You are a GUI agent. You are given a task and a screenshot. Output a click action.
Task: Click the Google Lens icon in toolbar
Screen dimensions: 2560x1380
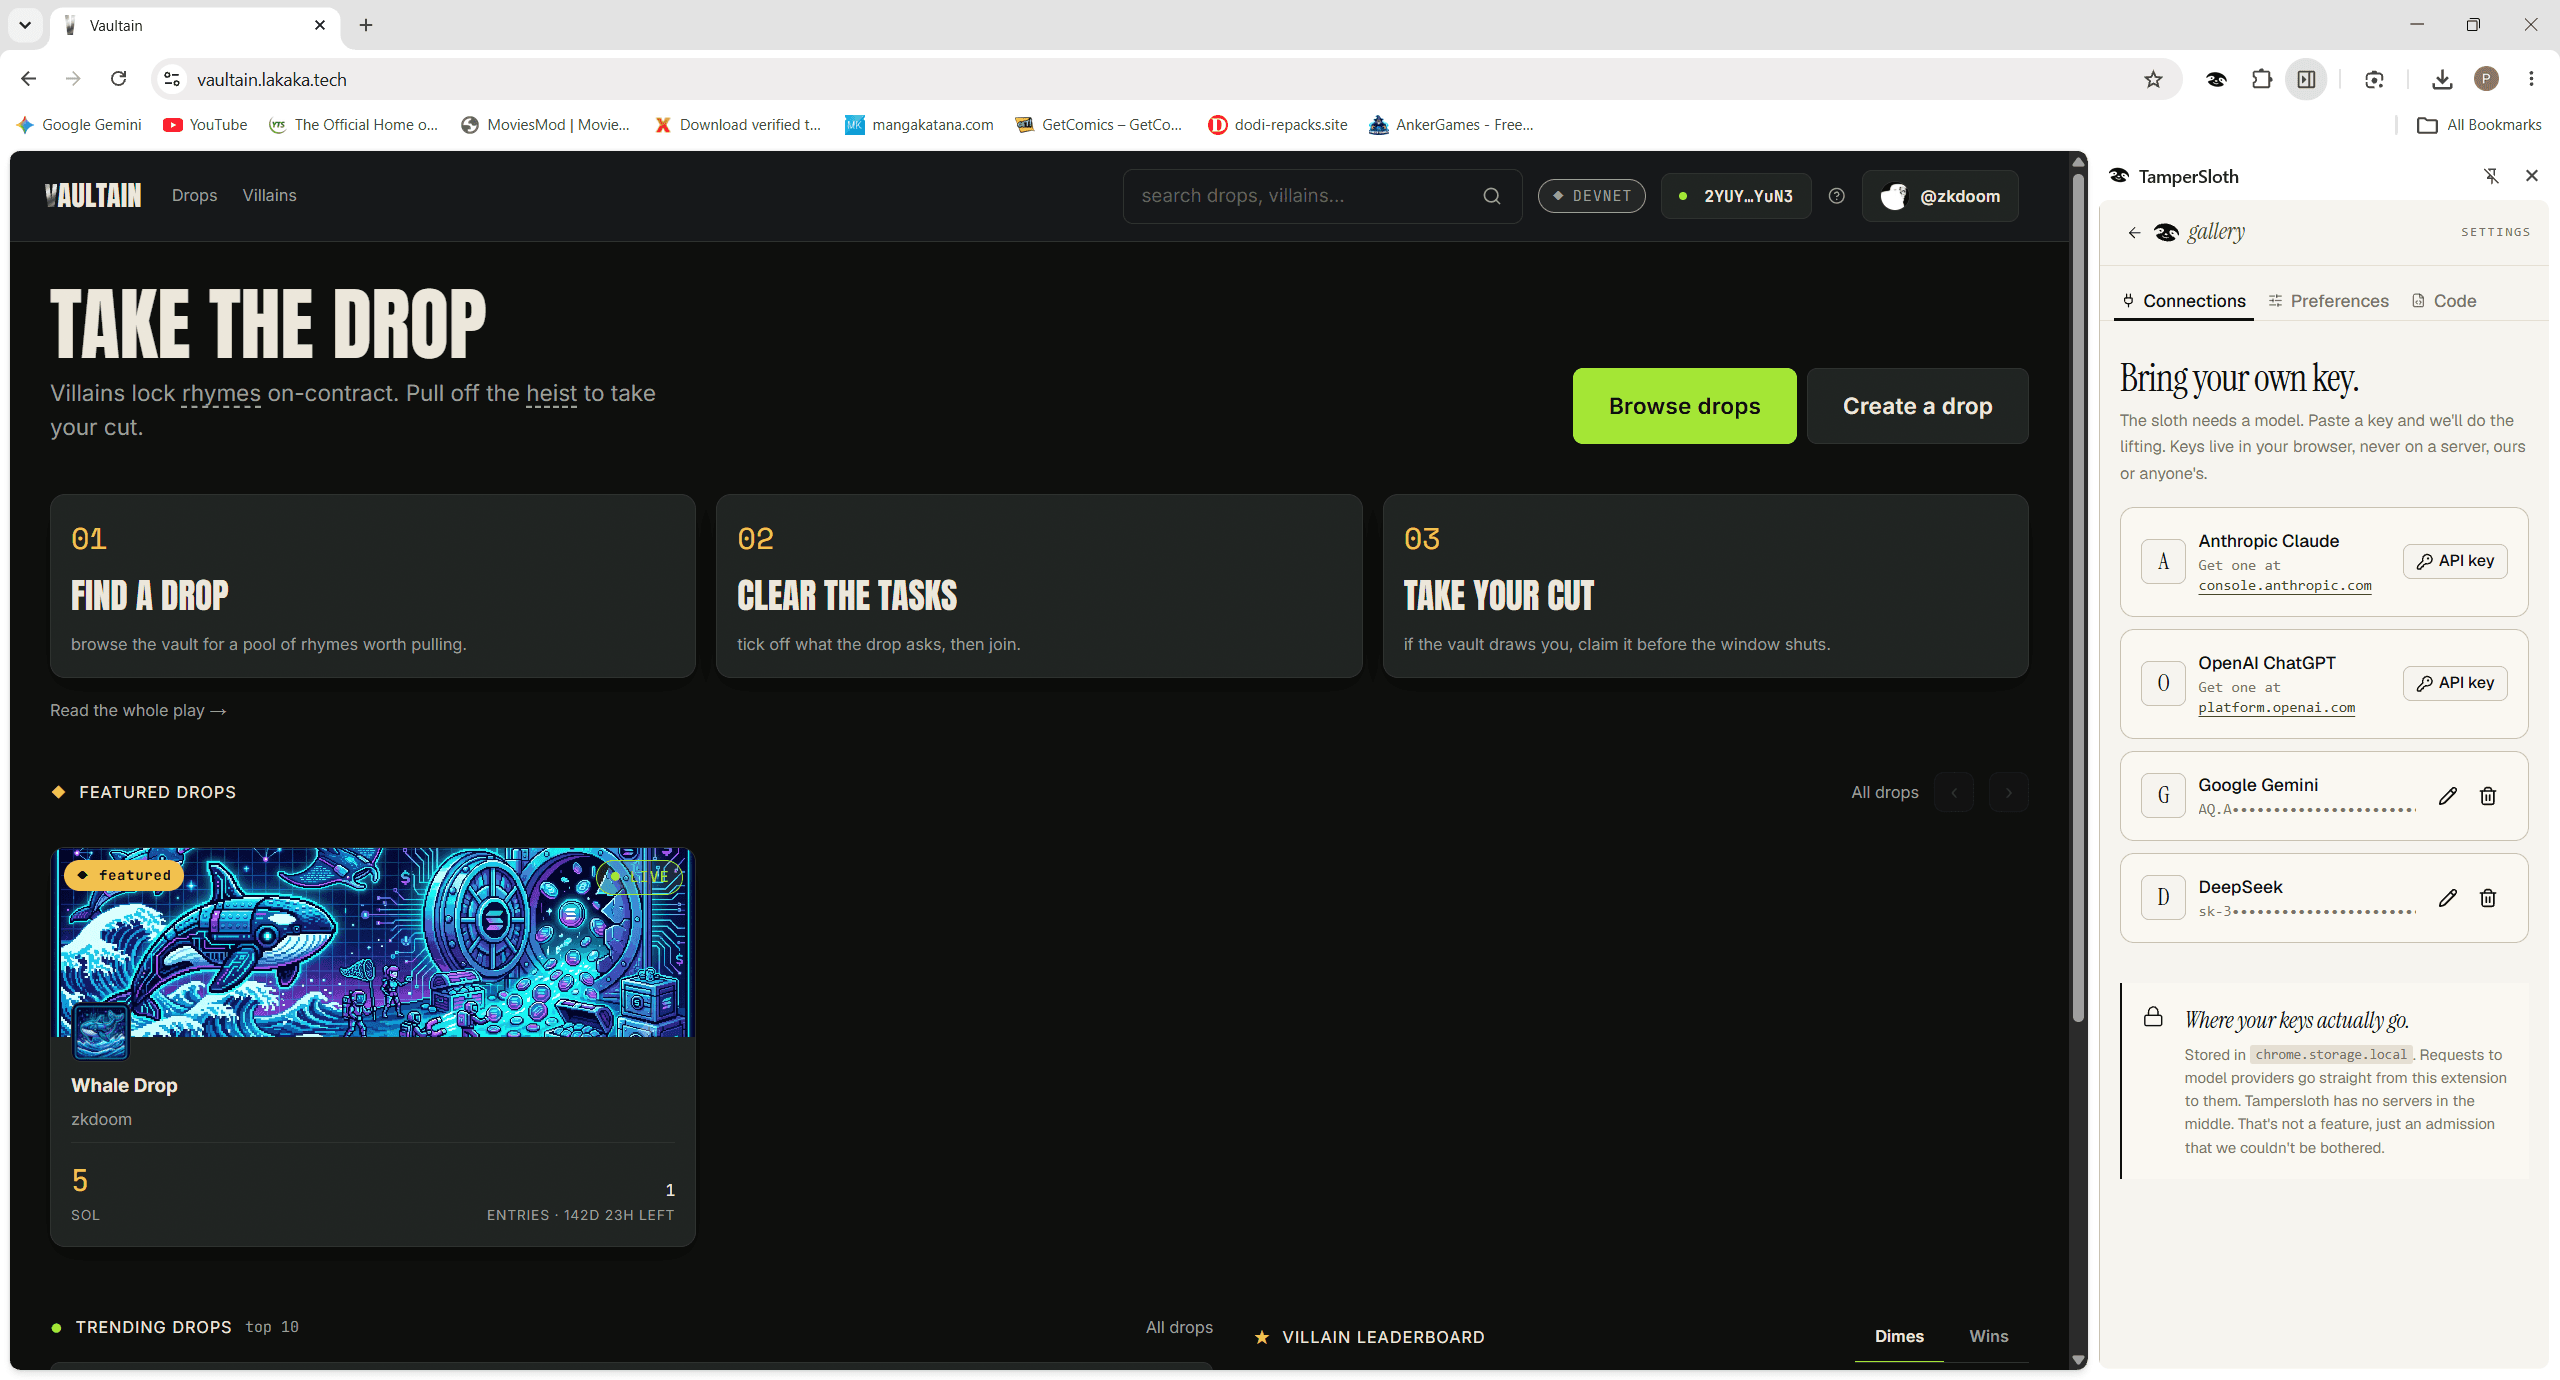pos(2374,79)
